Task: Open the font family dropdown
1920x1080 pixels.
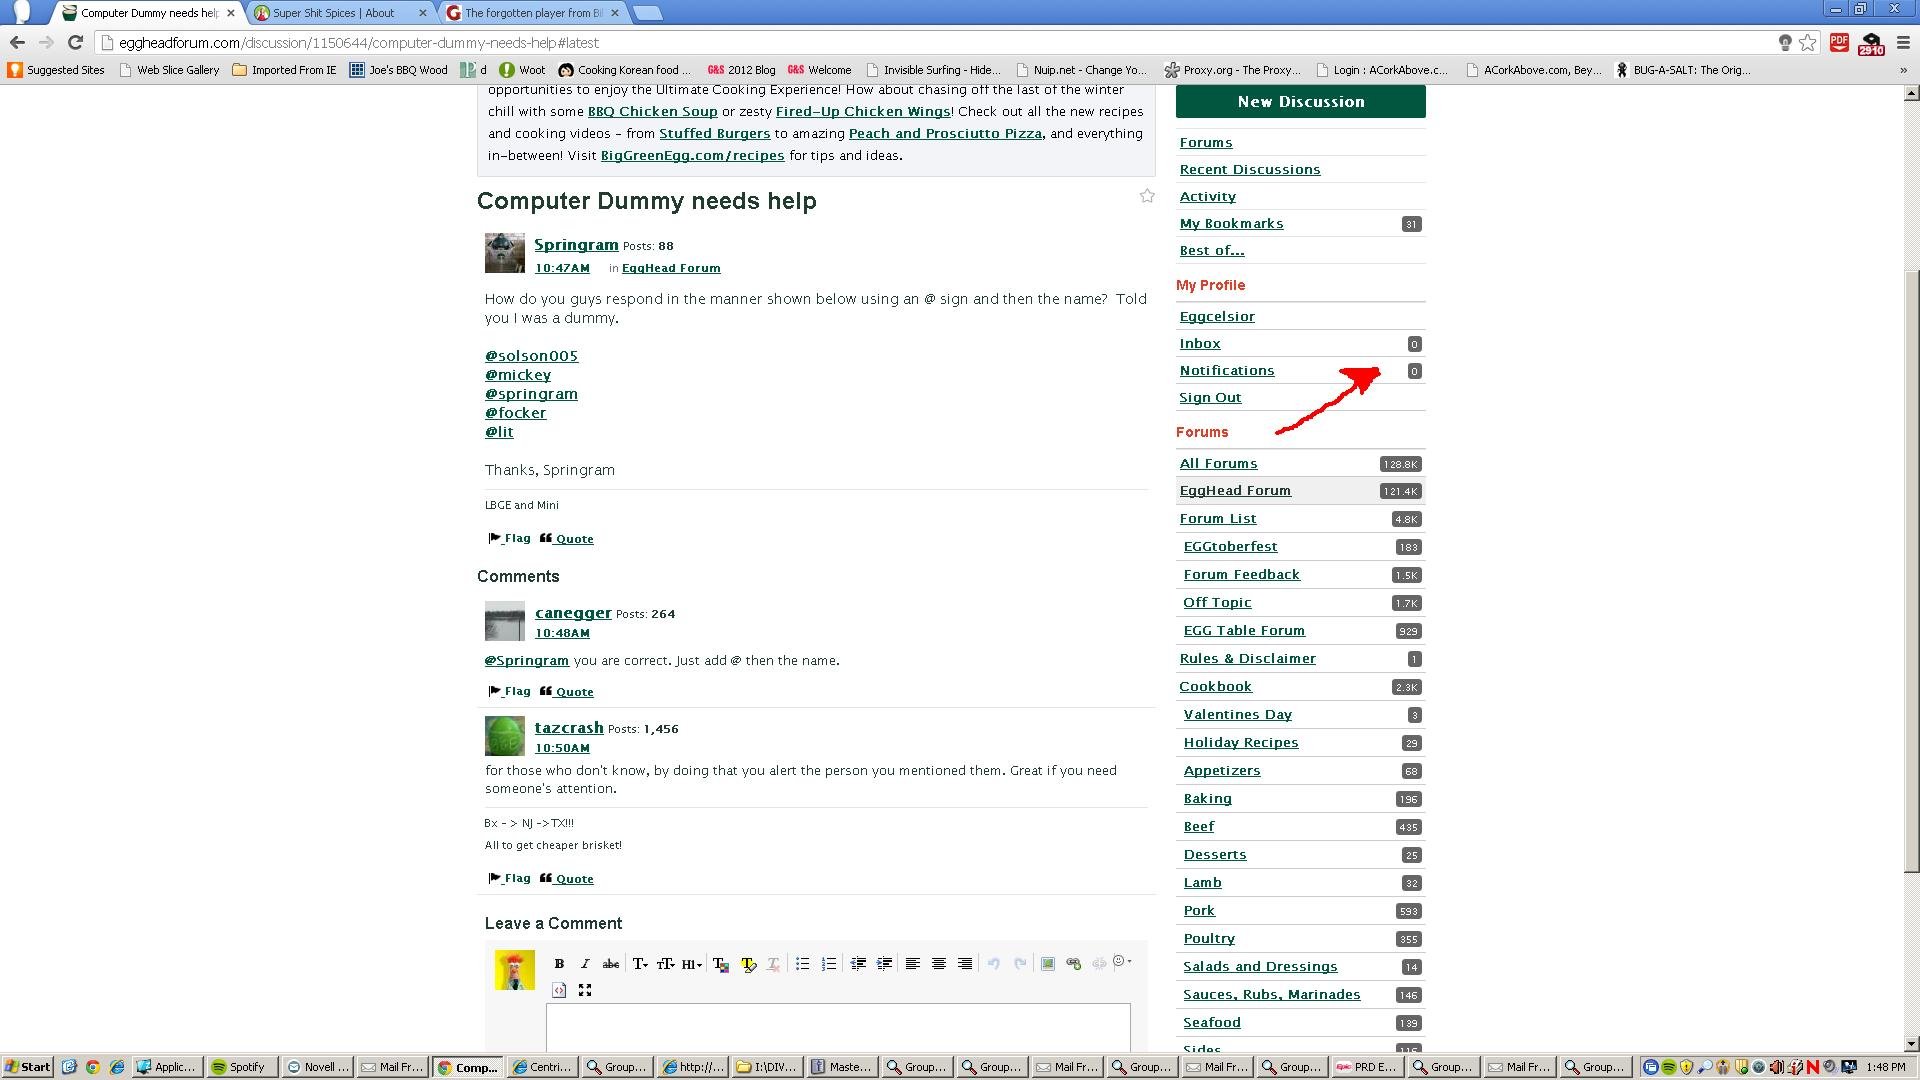Action: pyautogui.click(x=640, y=964)
